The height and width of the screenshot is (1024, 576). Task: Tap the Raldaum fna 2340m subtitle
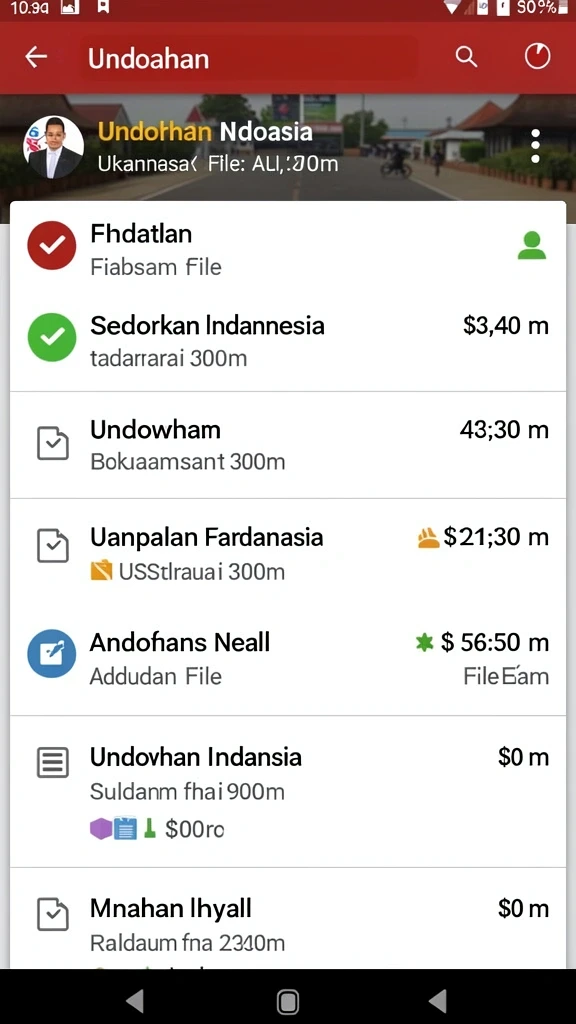pos(187,943)
